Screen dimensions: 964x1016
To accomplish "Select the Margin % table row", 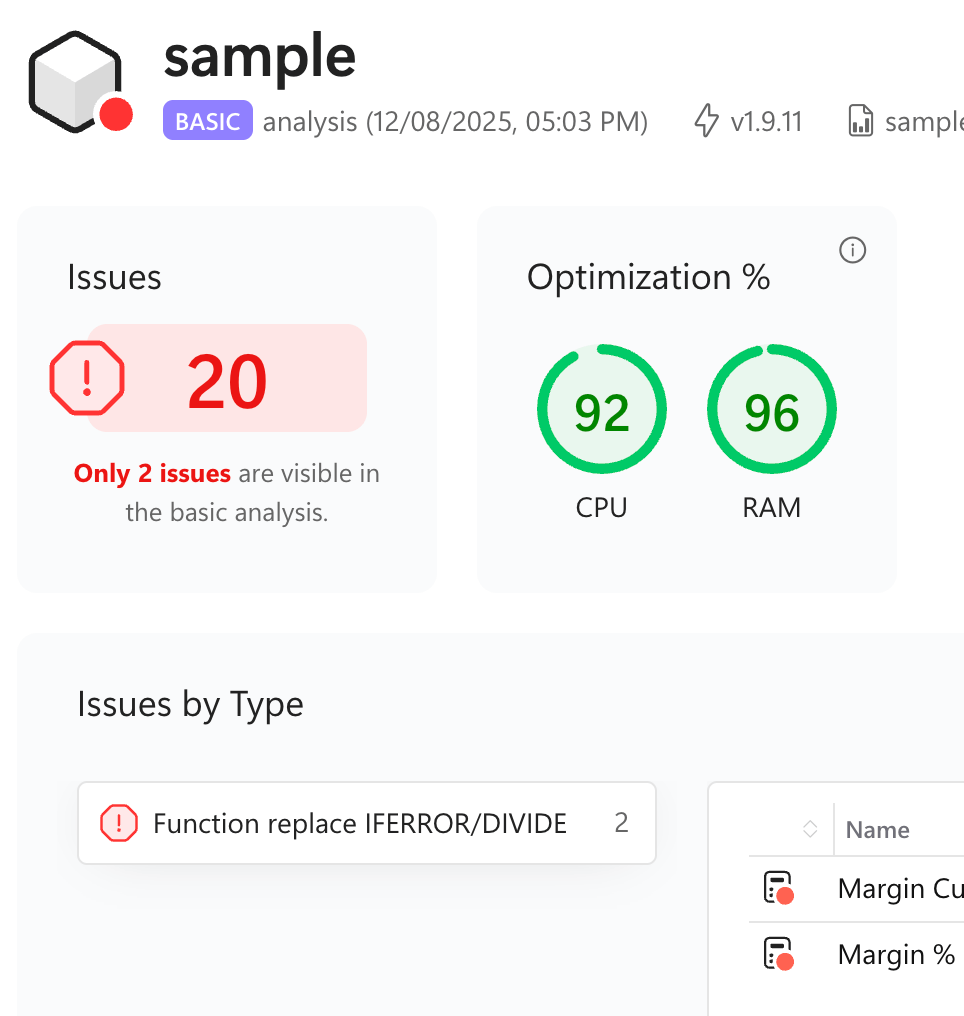I will (x=896, y=954).
